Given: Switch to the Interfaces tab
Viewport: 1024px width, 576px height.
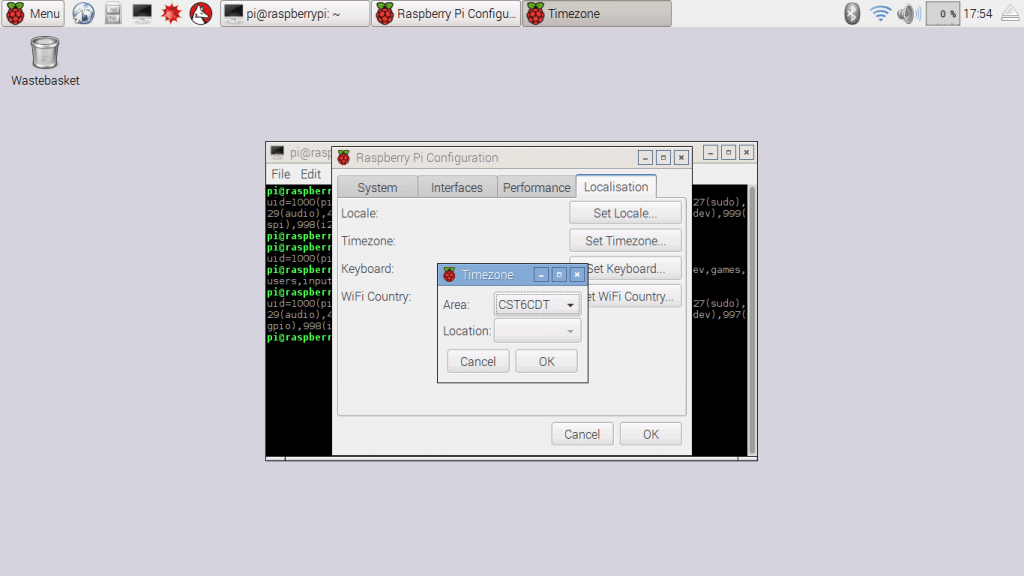Looking at the screenshot, I should tap(456, 187).
